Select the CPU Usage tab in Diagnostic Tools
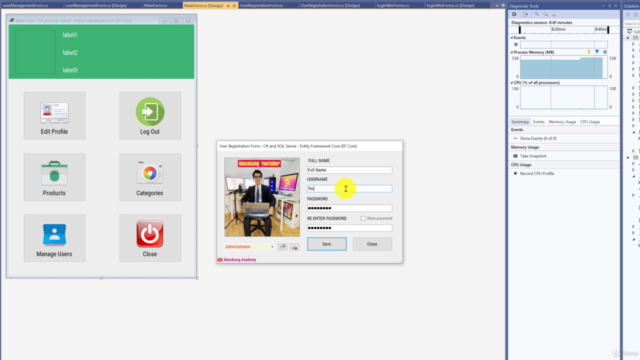 click(x=590, y=122)
